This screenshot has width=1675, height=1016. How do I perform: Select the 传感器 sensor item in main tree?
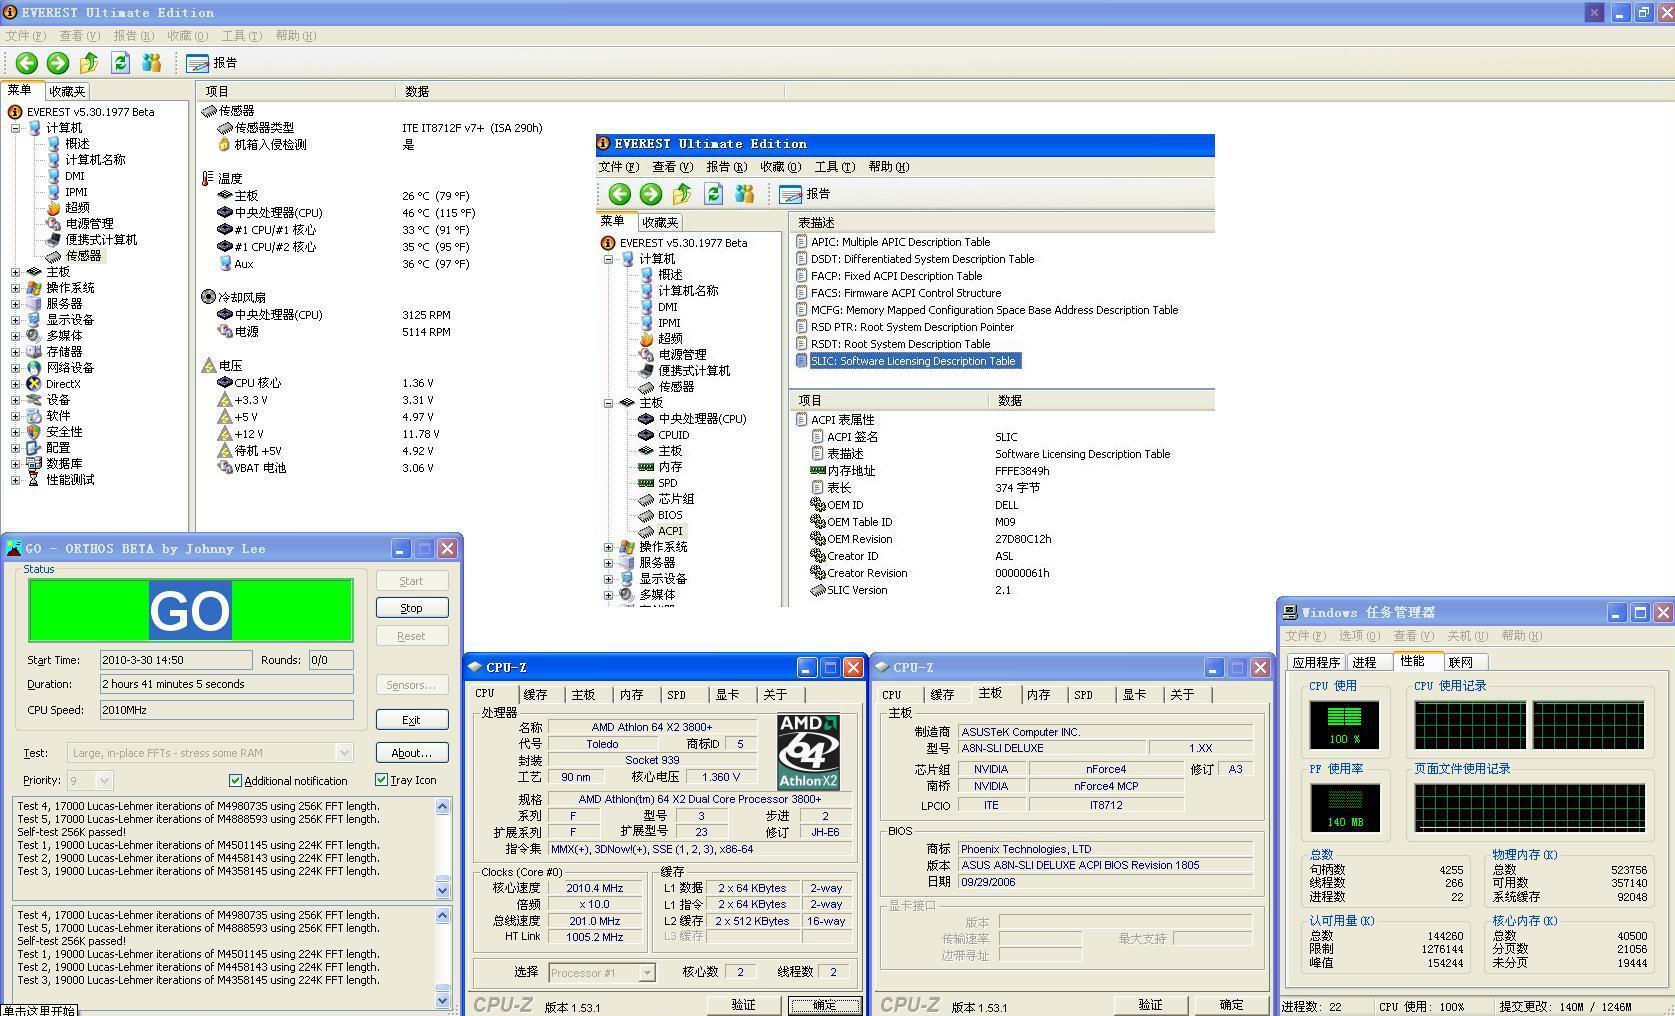[x=83, y=256]
